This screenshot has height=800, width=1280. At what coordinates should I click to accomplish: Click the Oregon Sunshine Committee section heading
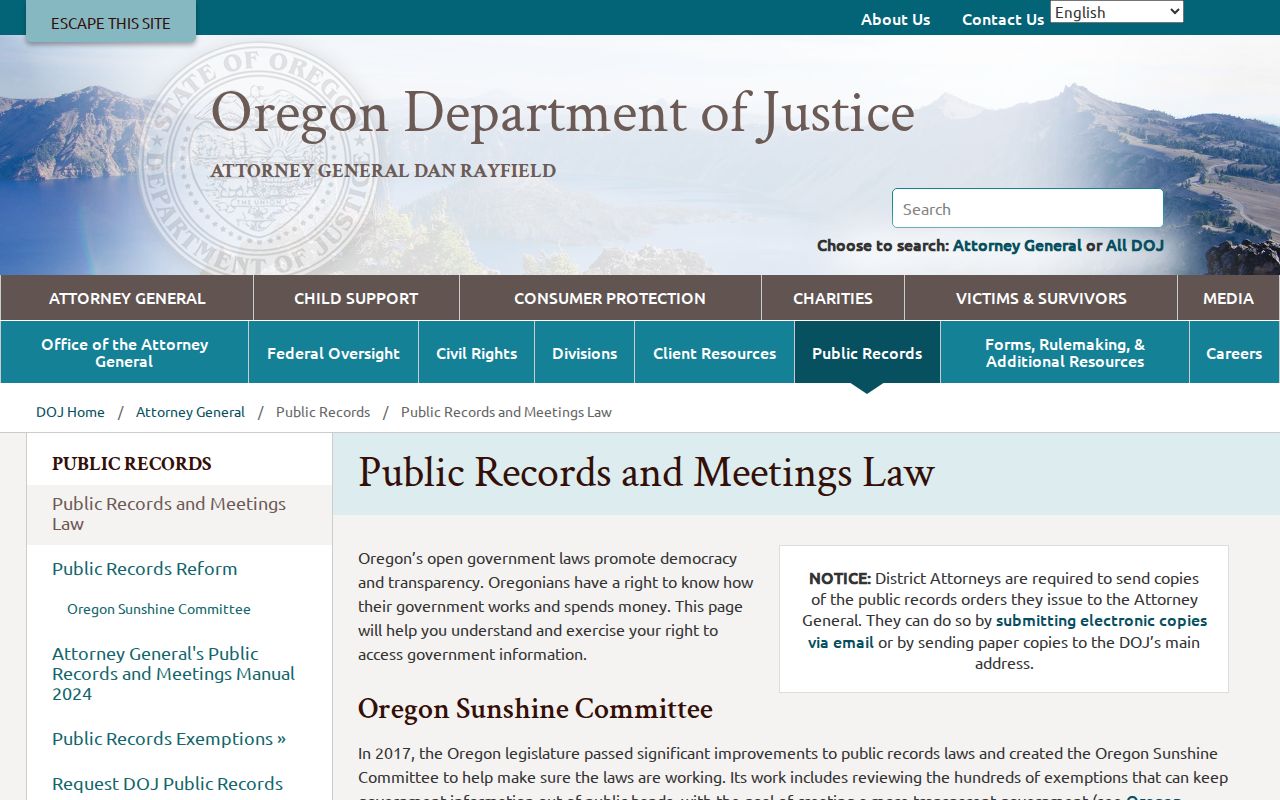click(x=535, y=709)
